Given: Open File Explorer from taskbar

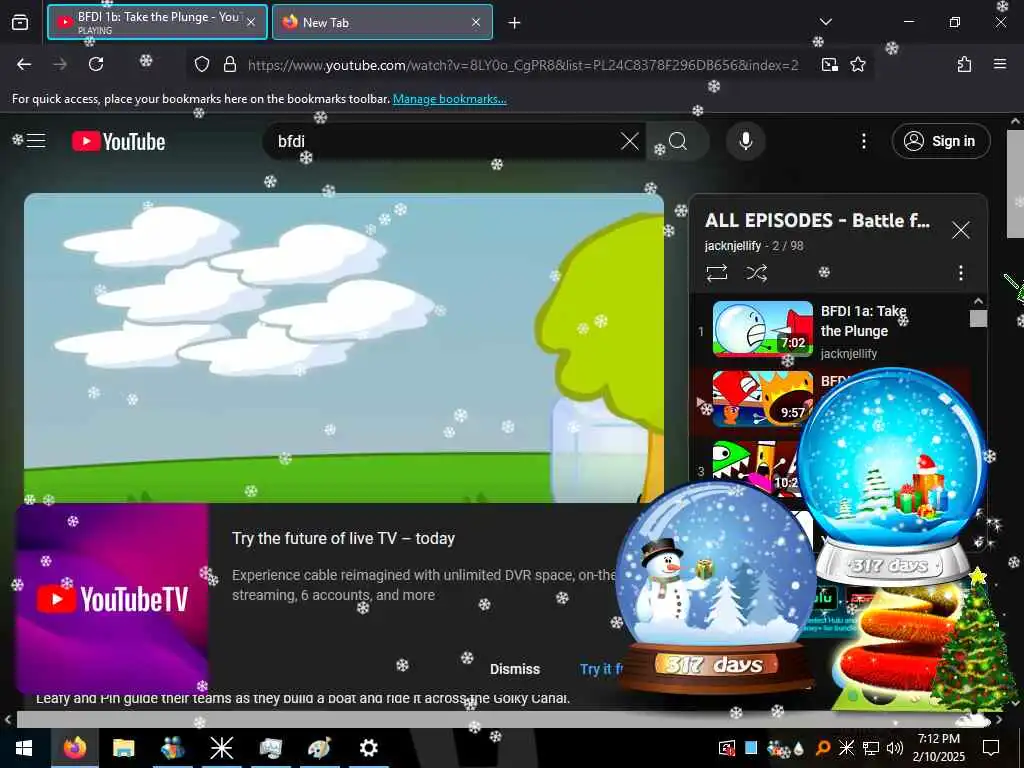Looking at the screenshot, I should (x=123, y=747).
